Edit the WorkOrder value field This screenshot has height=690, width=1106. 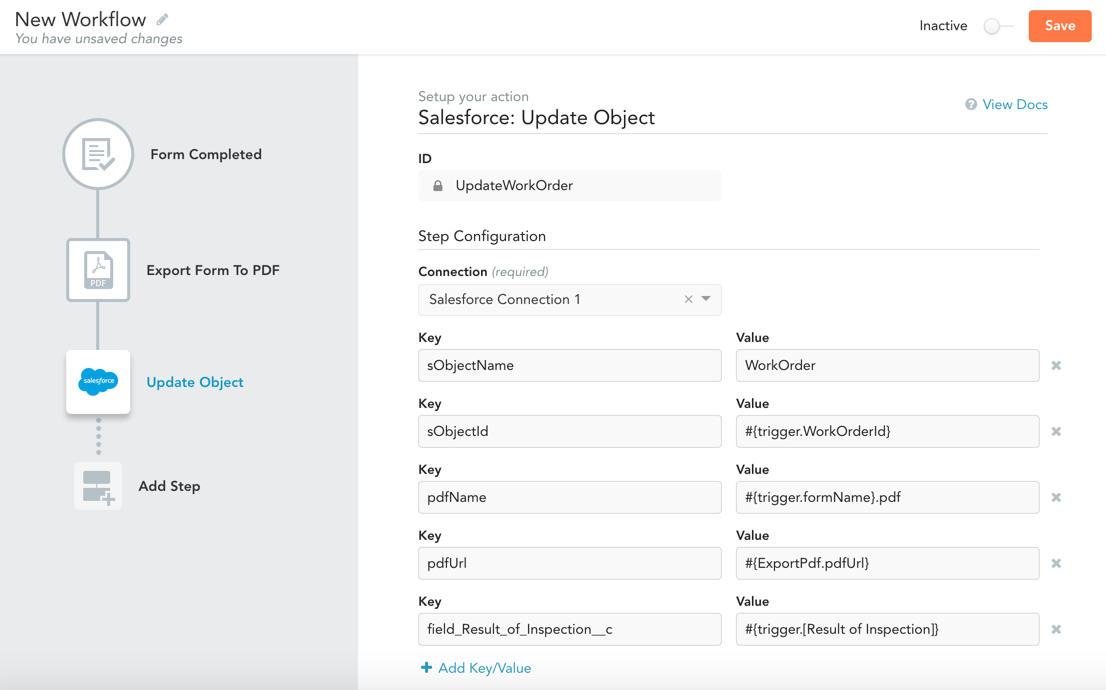click(x=887, y=365)
